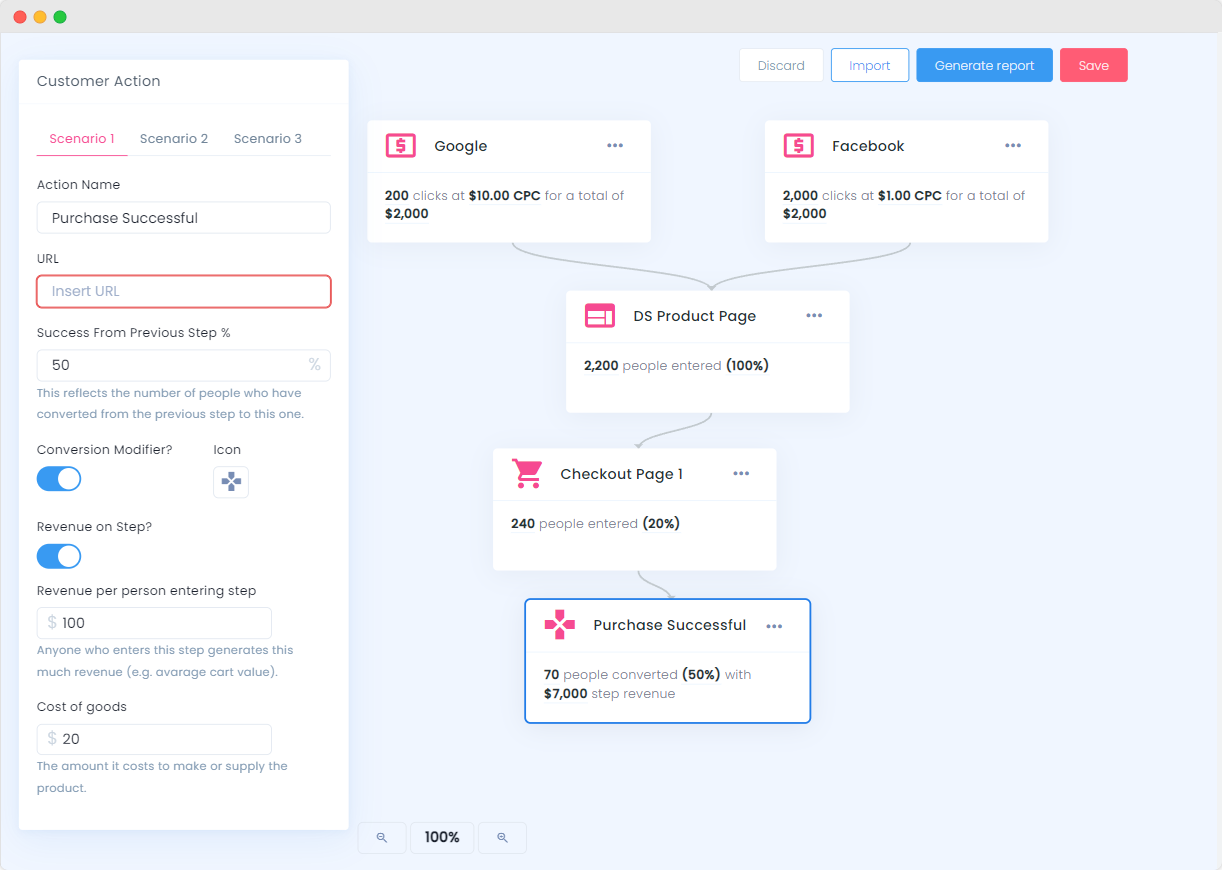Disable the Conversion Modifier toggle

point(59,479)
